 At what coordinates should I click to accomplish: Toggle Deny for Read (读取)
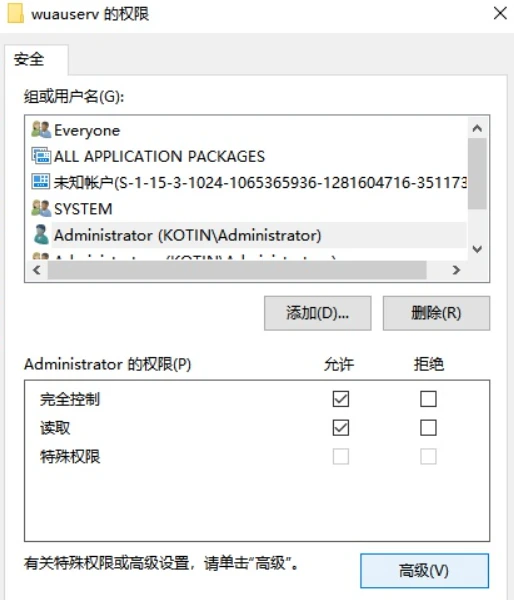[x=428, y=428]
